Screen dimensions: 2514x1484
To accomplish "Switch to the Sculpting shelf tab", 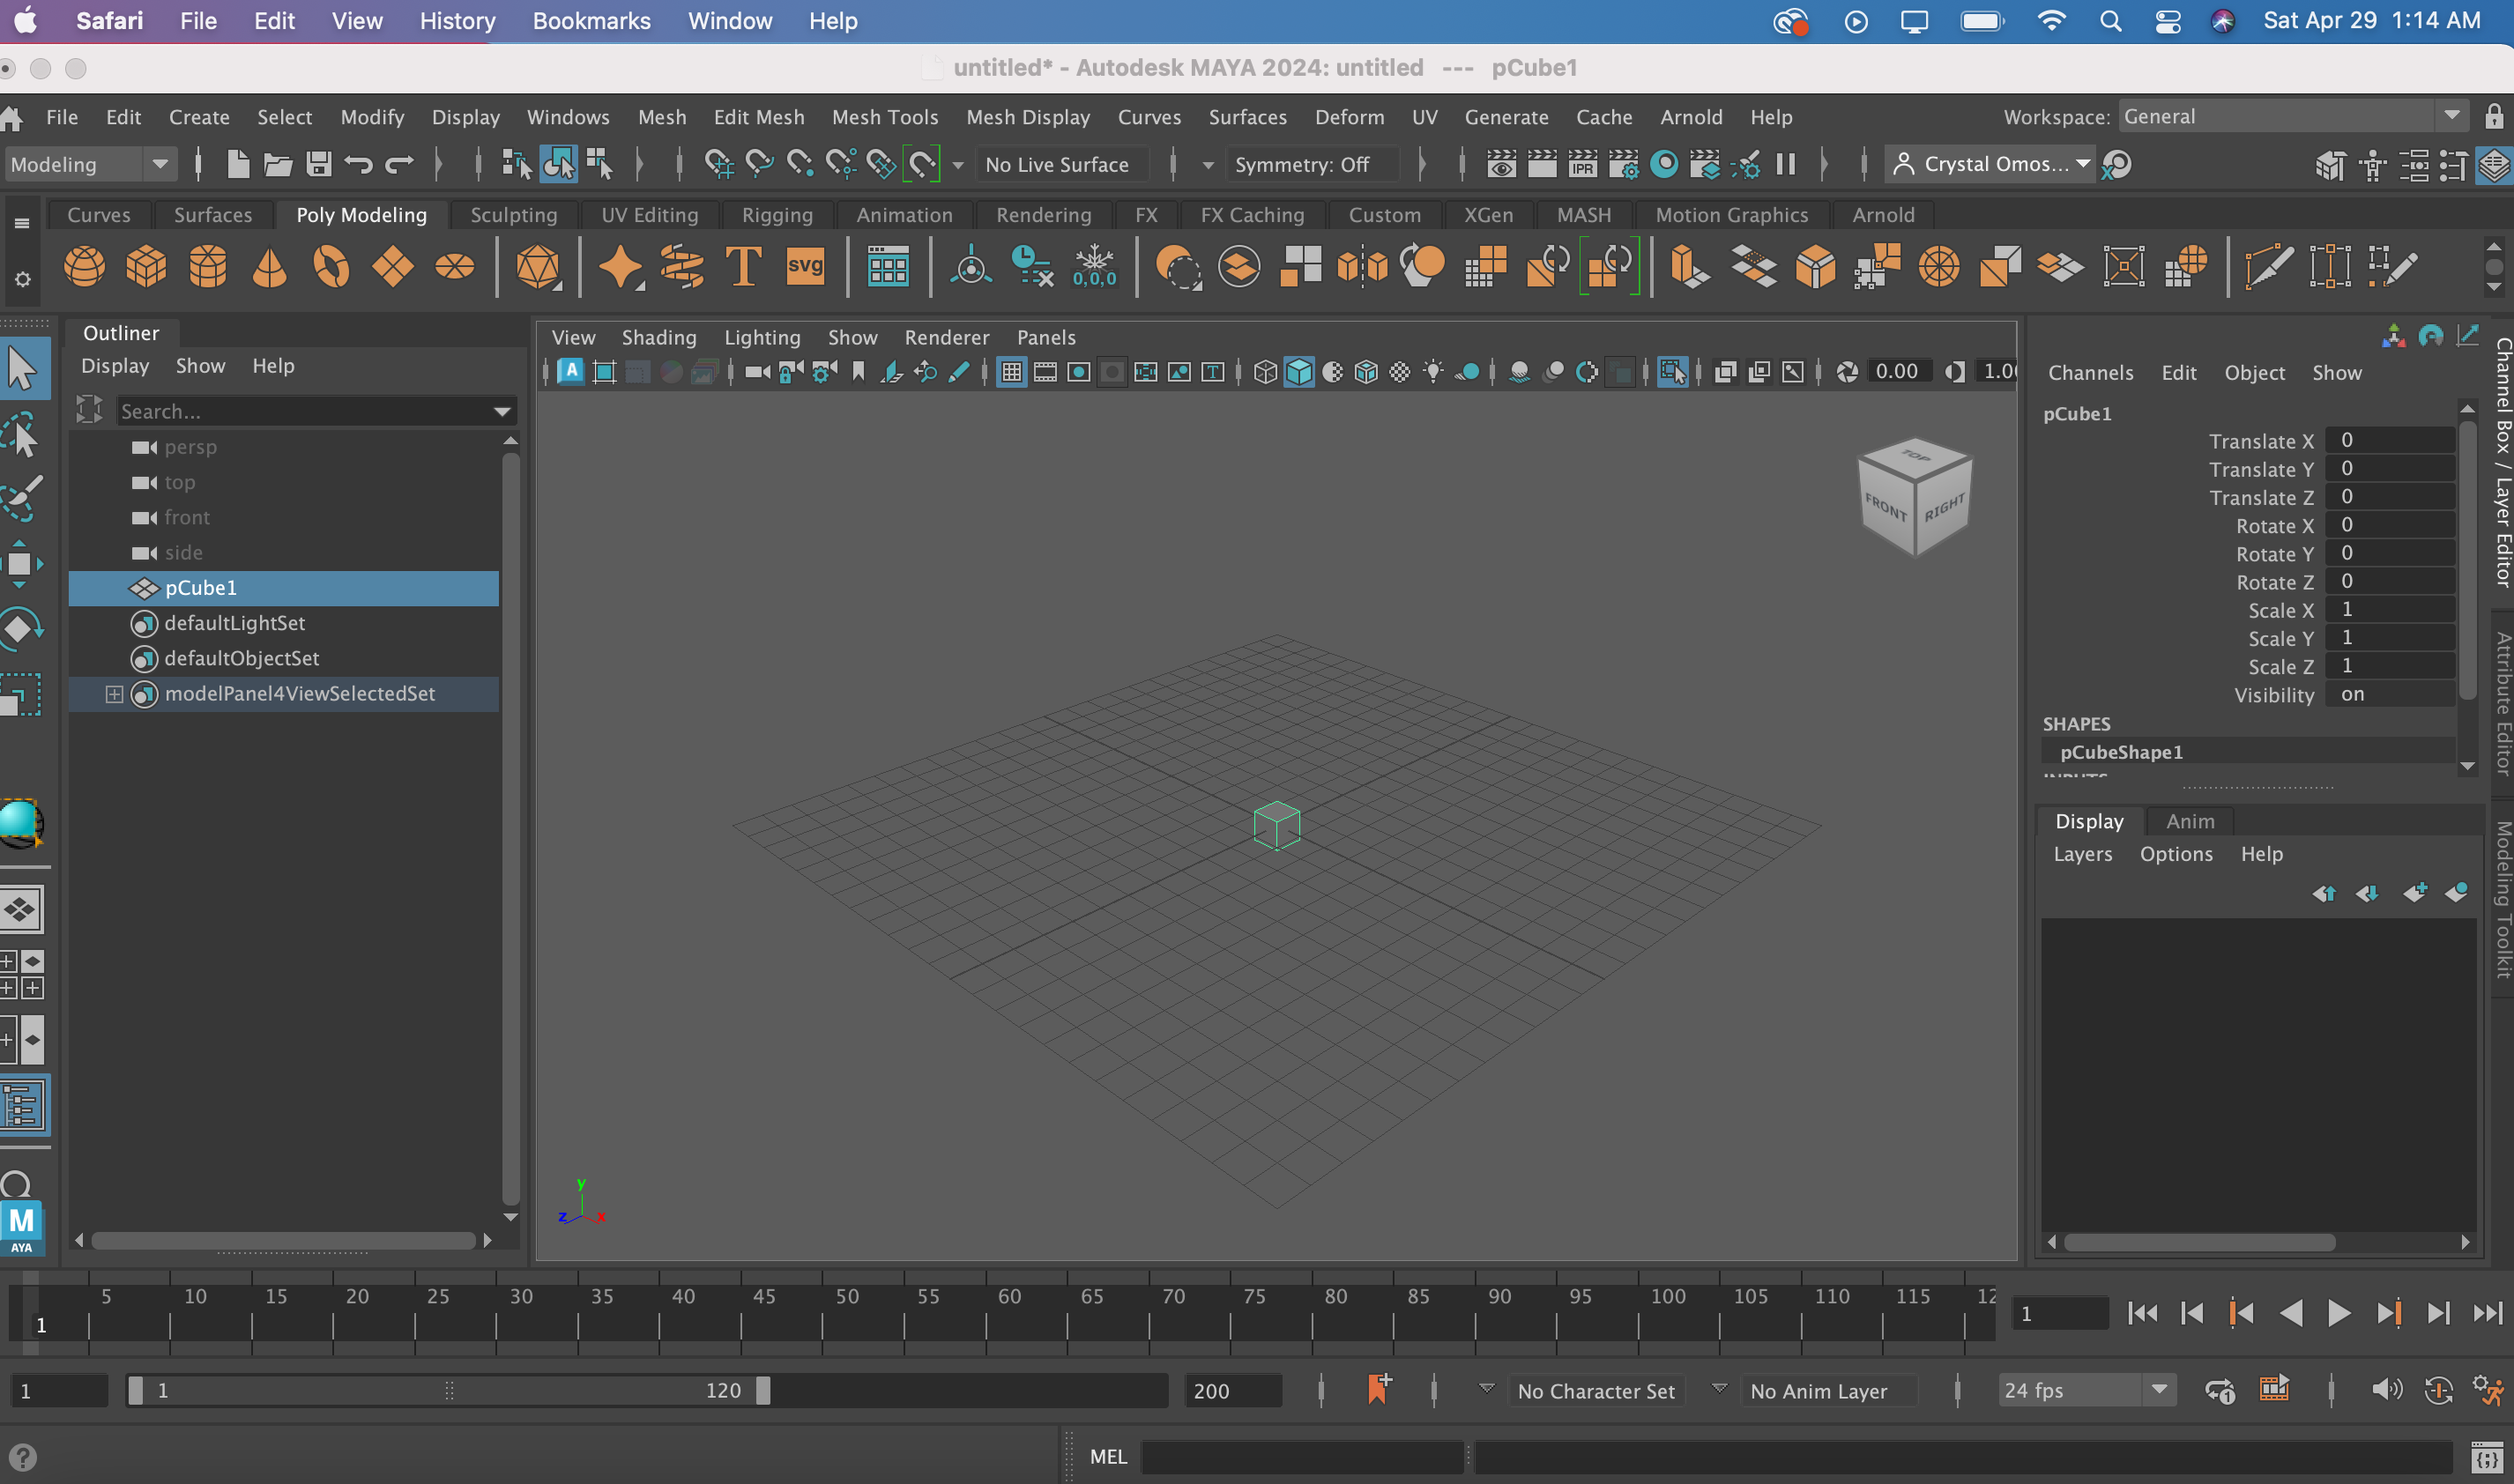I will tap(513, 215).
